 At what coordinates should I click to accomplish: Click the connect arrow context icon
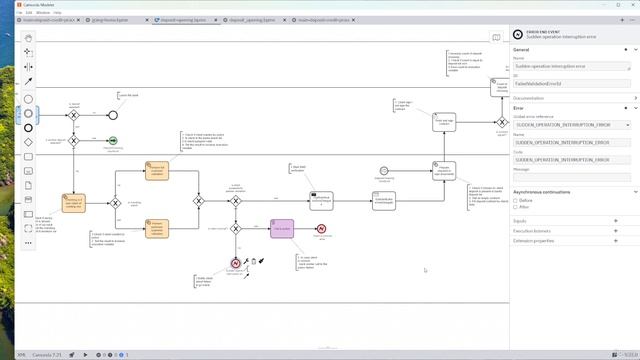[246, 276]
